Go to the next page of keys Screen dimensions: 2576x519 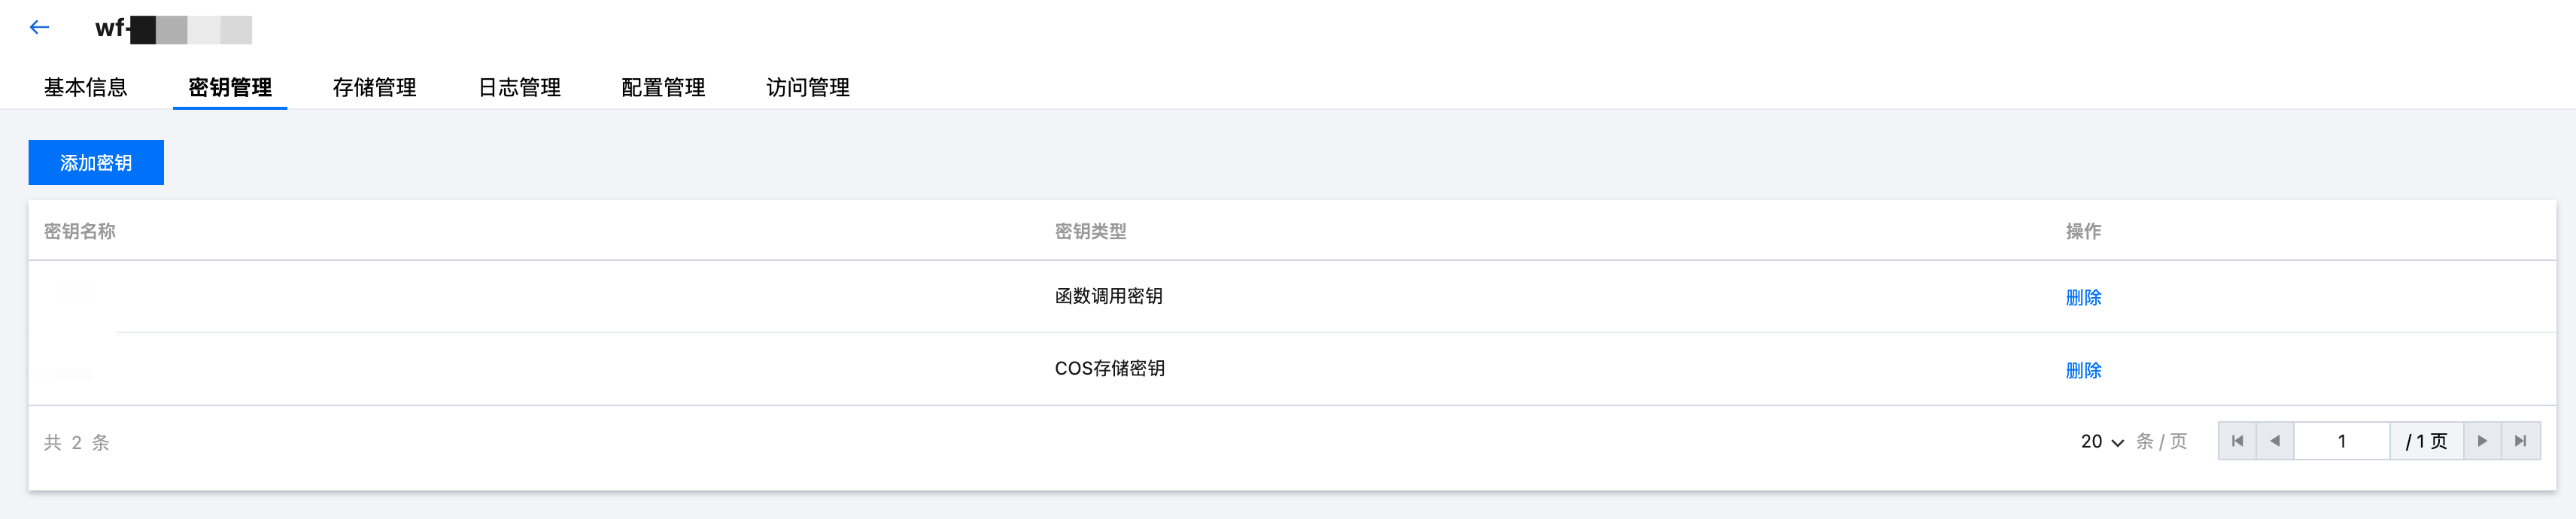point(2482,441)
